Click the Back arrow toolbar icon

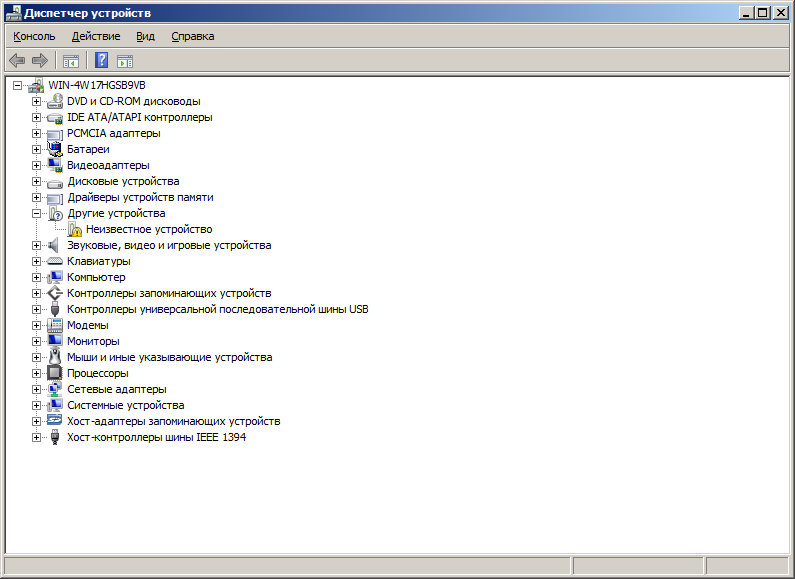pos(17,61)
